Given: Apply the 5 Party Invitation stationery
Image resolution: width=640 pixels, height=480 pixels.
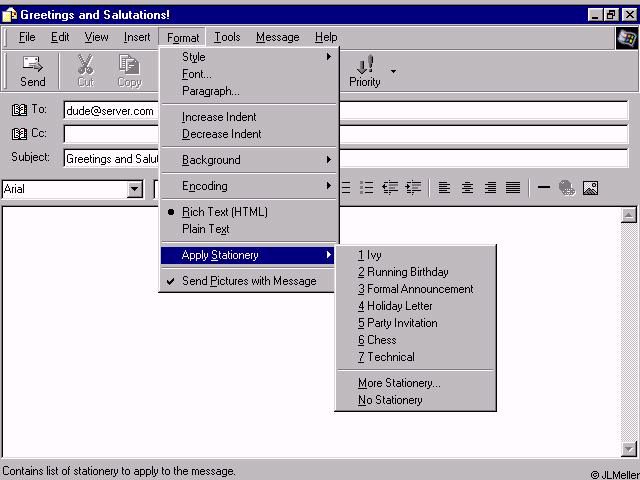Looking at the screenshot, I should click(416, 323).
